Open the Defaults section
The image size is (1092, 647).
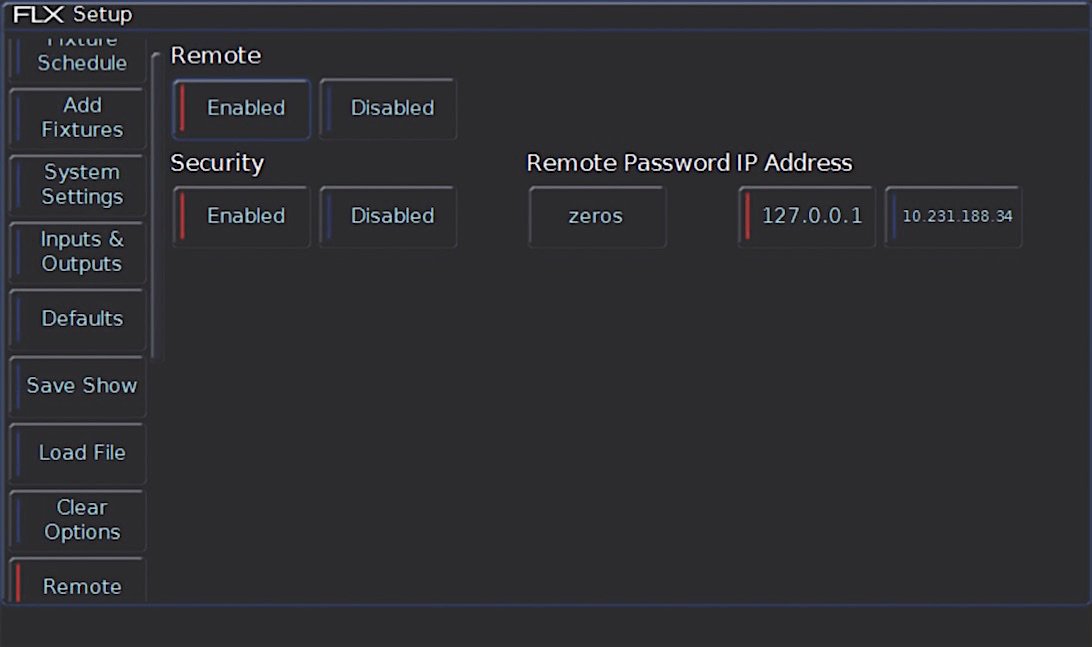[77, 319]
